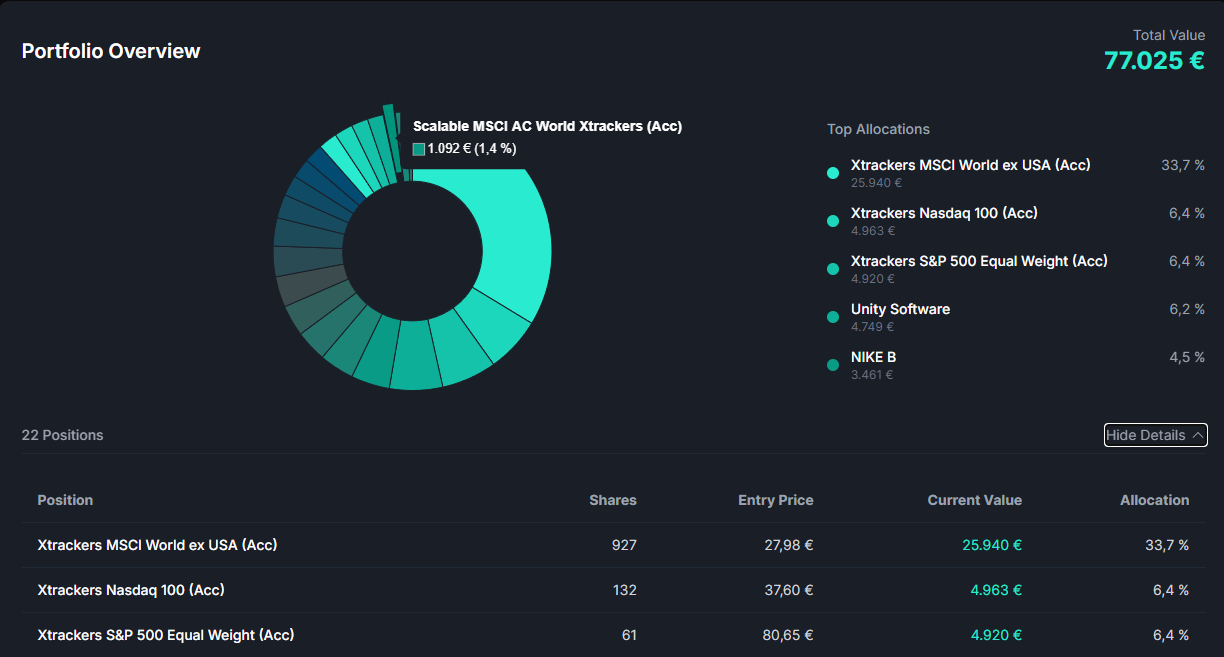The image size is (1224, 657).
Task: Select the Xtrackers MSCI World ex USA allocation dot
Action: click(832, 172)
